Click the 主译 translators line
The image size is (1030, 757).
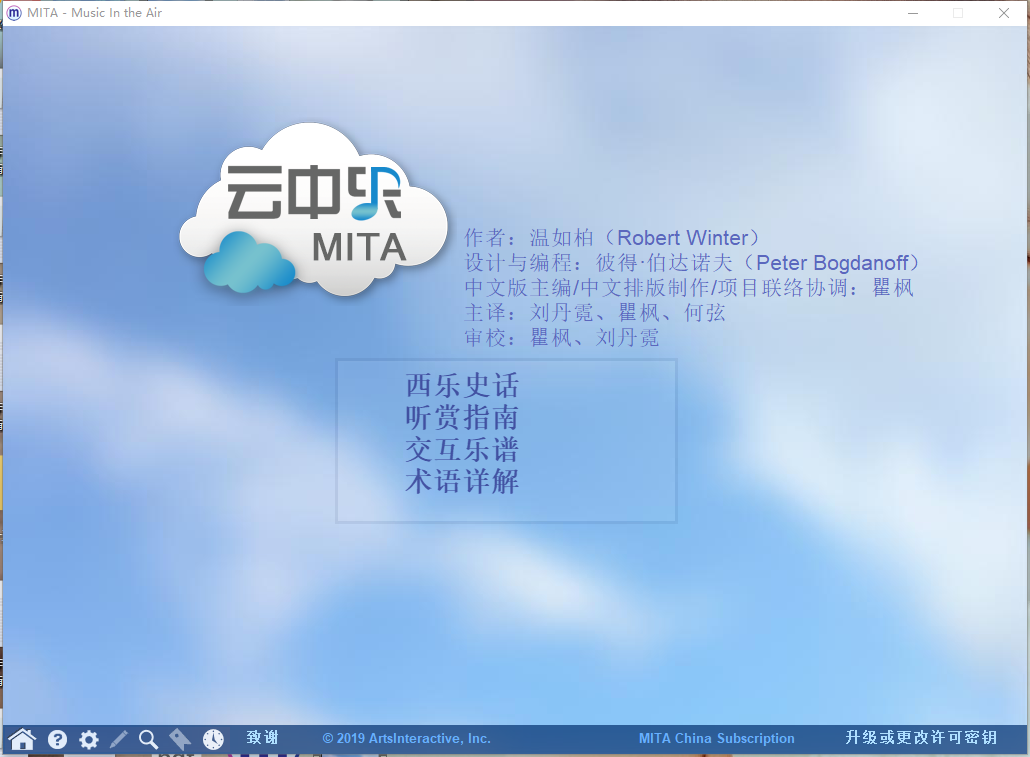[x=595, y=312]
